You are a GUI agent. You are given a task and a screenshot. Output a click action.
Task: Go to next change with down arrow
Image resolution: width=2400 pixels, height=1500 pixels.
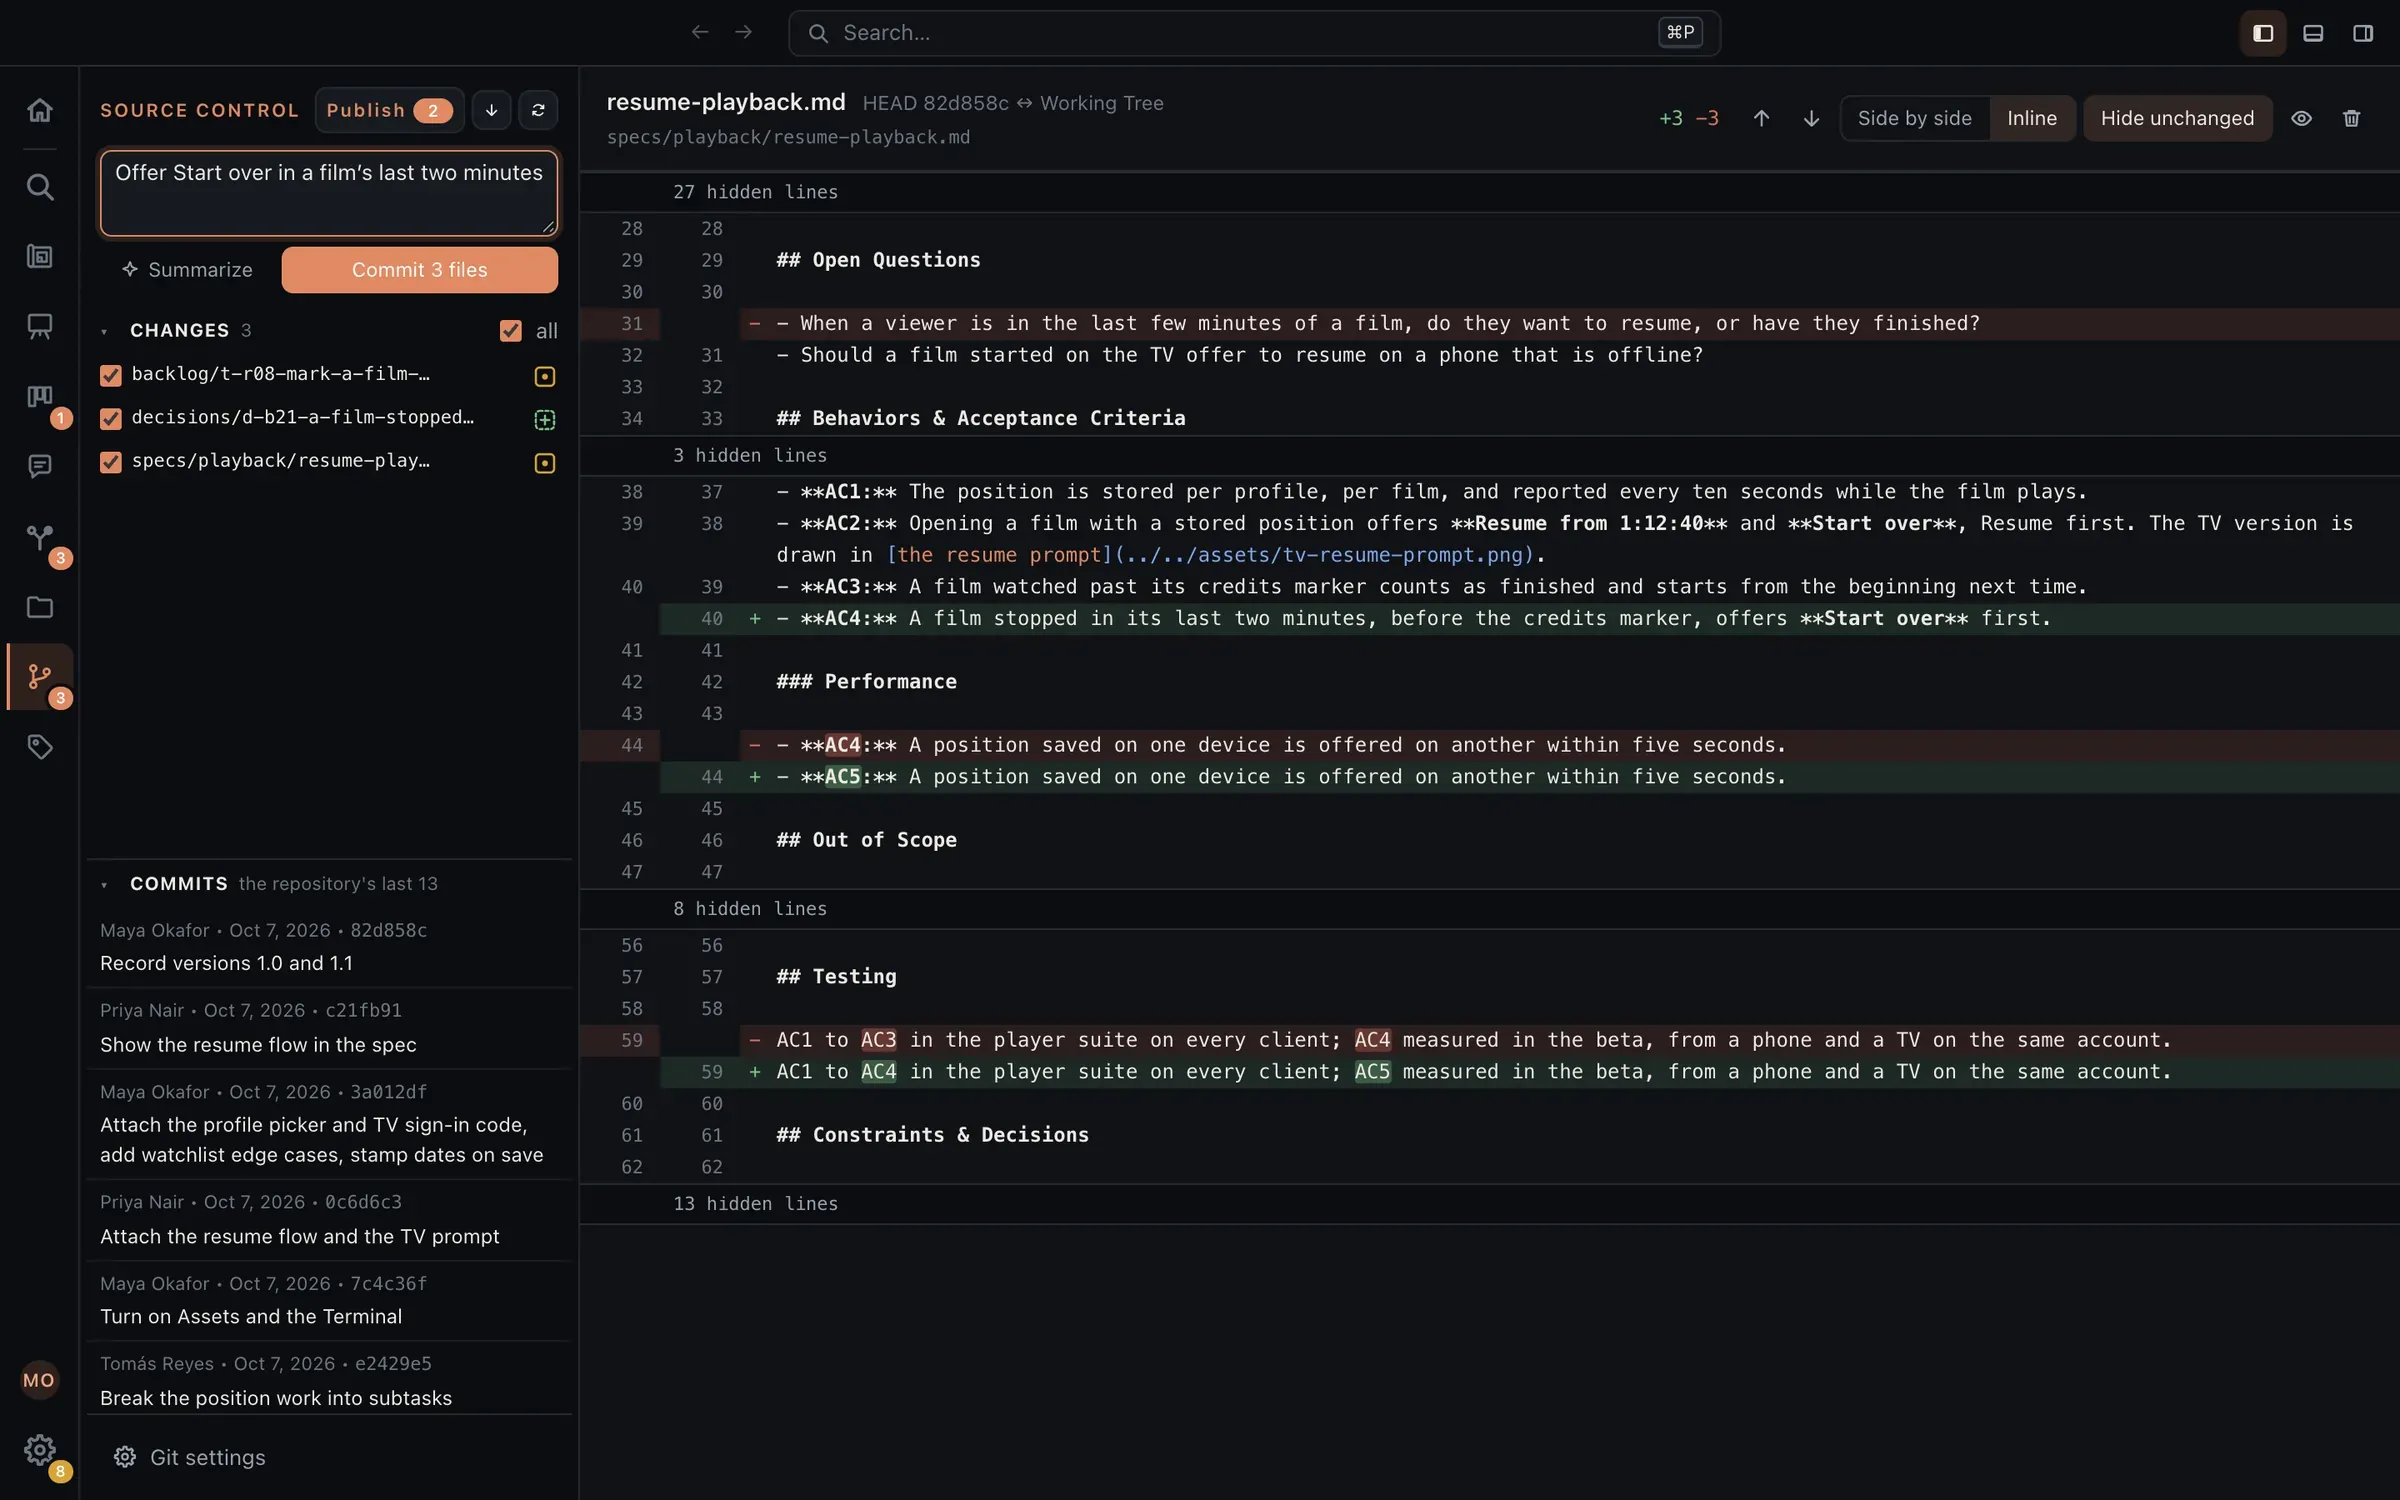pyautogui.click(x=1811, y=118)
